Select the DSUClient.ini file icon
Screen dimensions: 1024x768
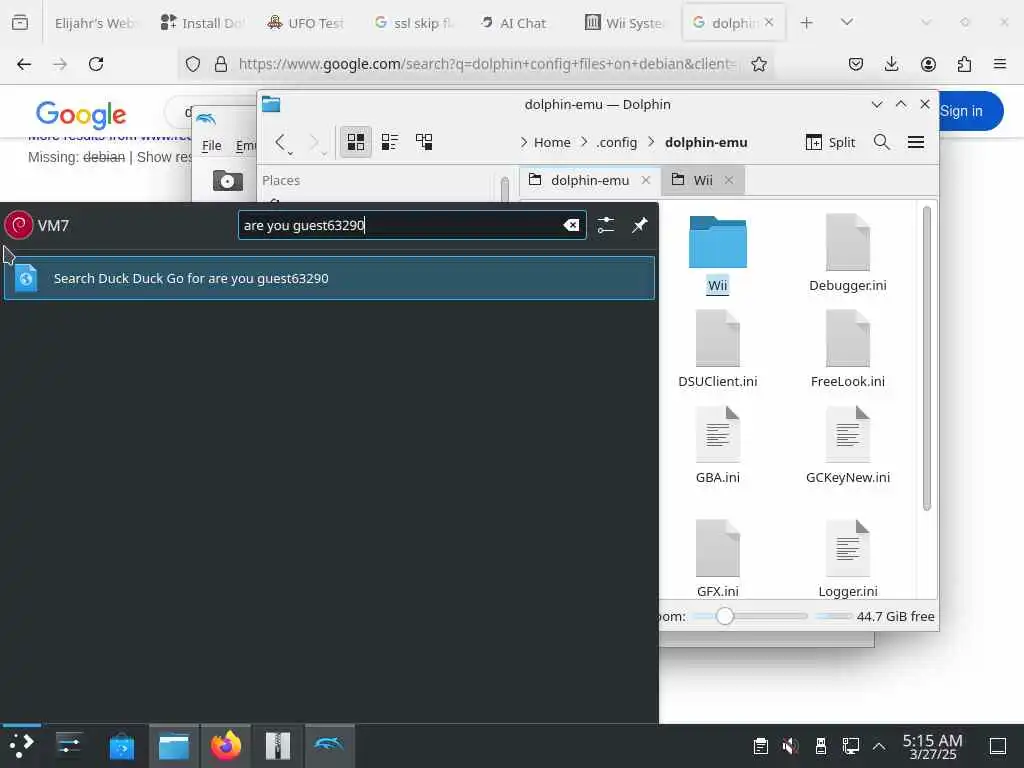coord(717,338)
